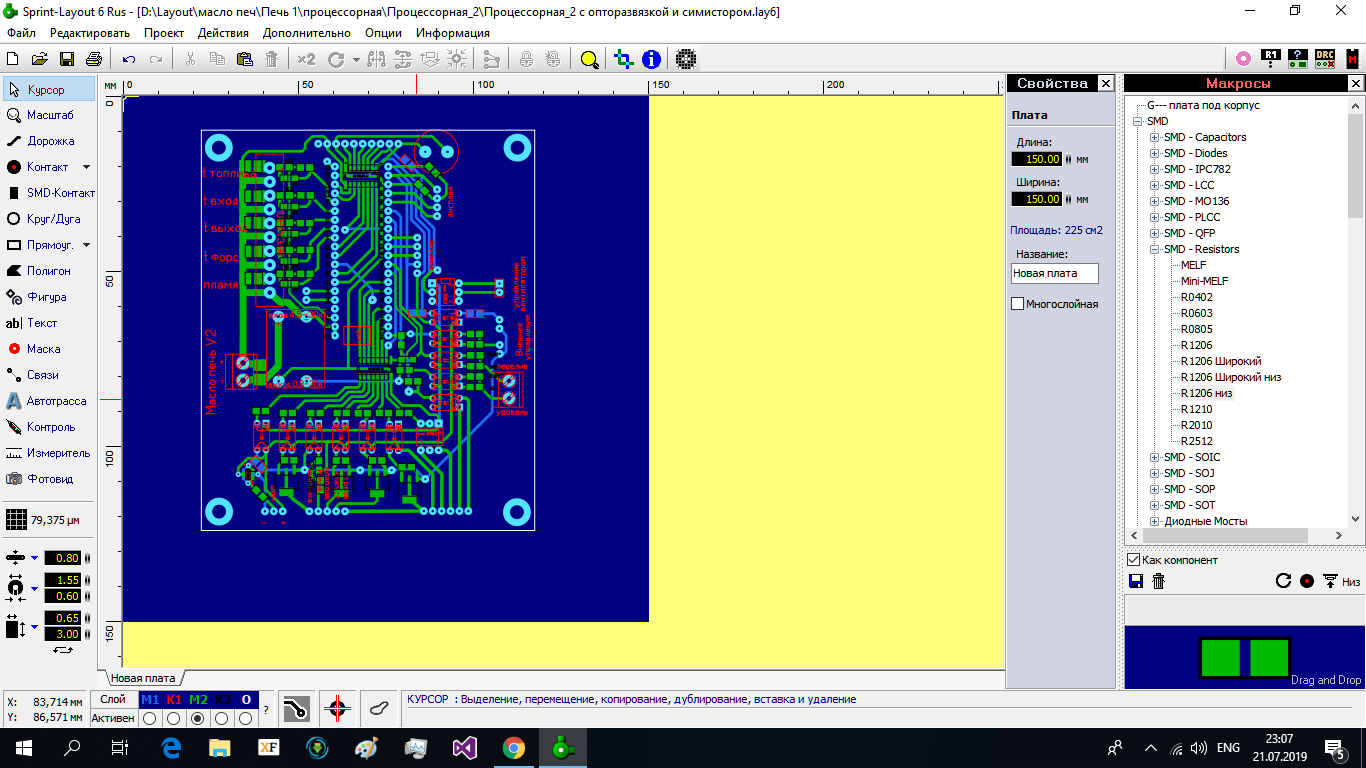
Task: Save the layout with the floppy icon
Action: pyautogui.click(x=67, y=59)
